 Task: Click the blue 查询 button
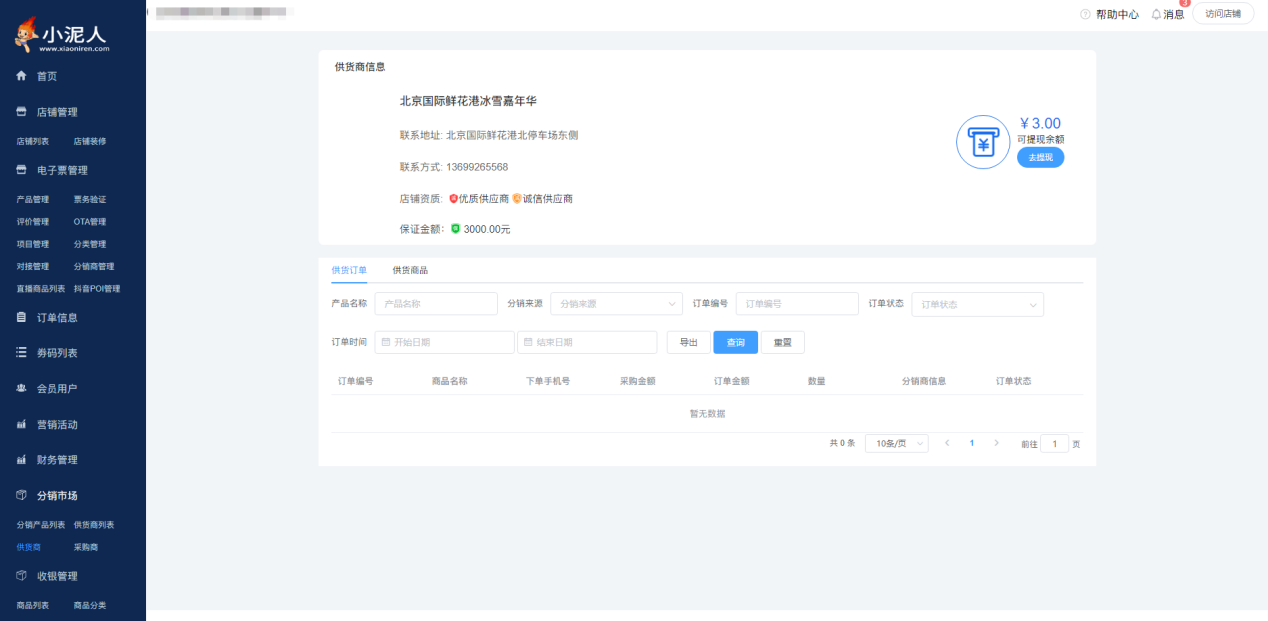pos(735,342)
